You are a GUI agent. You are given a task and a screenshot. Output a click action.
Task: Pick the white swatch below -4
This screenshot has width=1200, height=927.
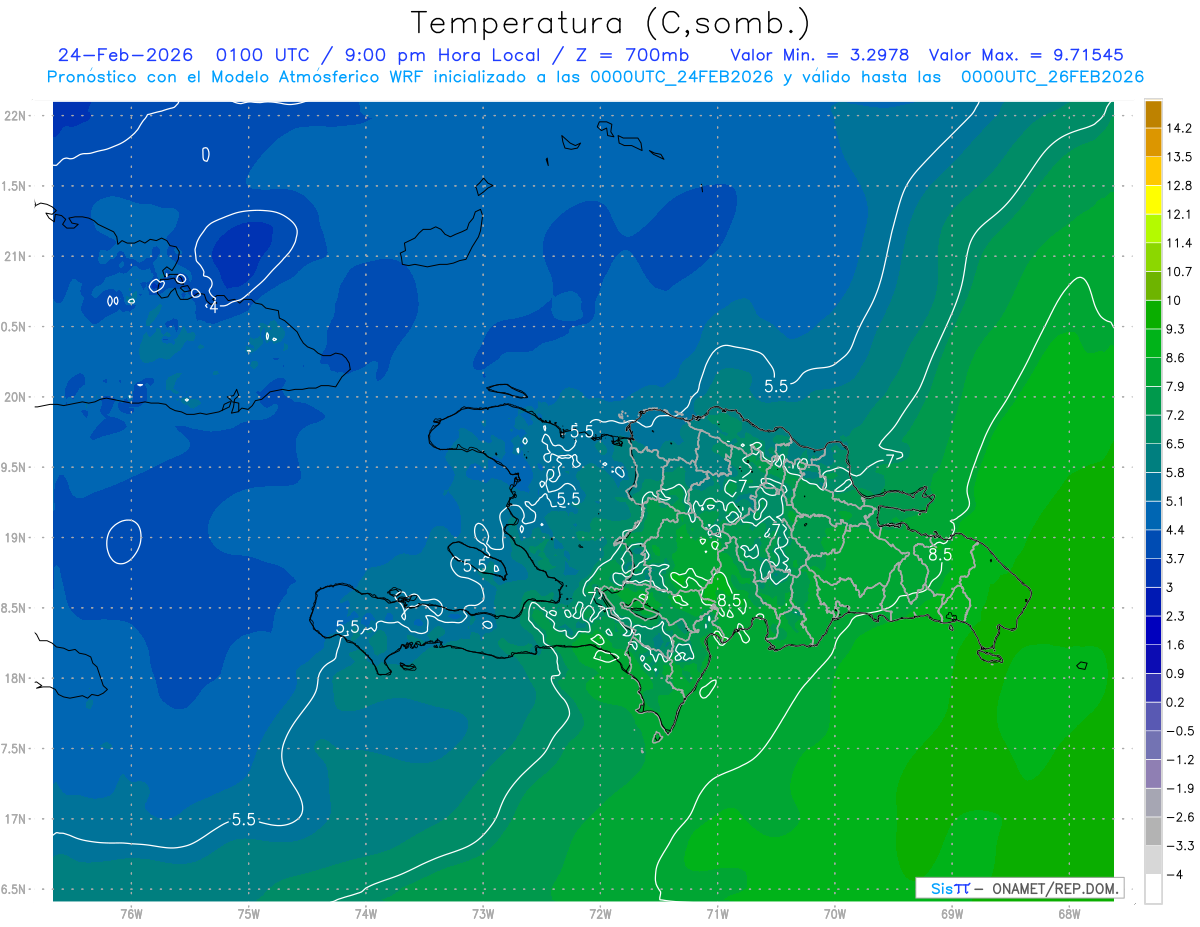1153,889
